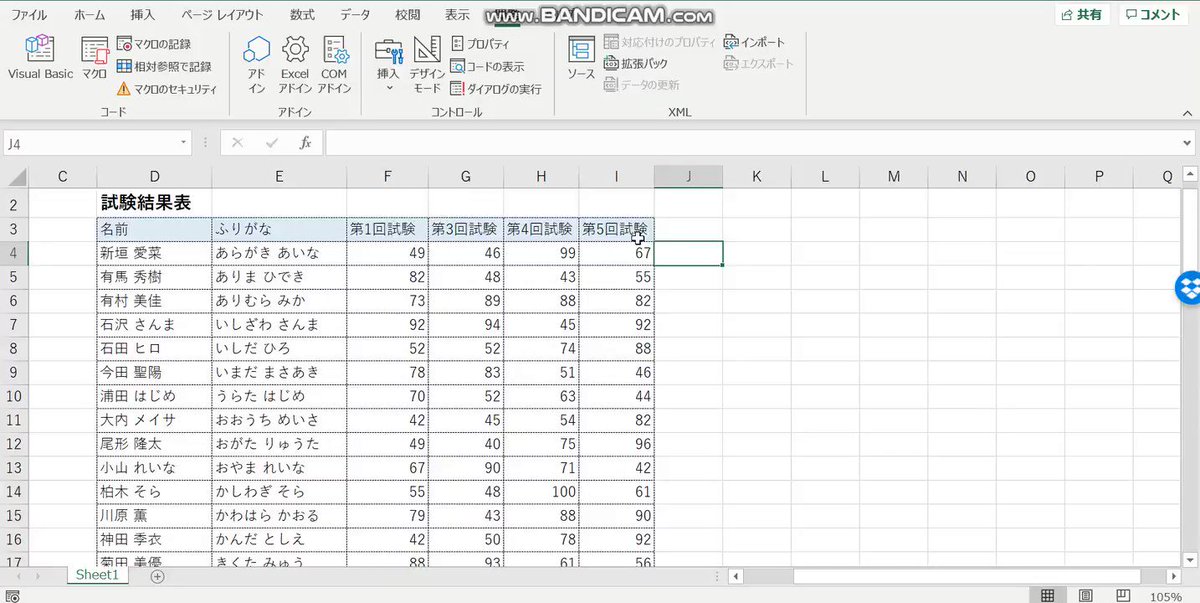Viewport: 1200px width, 603px height.
Task: Switch to the 表示 tab
Action: (x=457, y=15)
